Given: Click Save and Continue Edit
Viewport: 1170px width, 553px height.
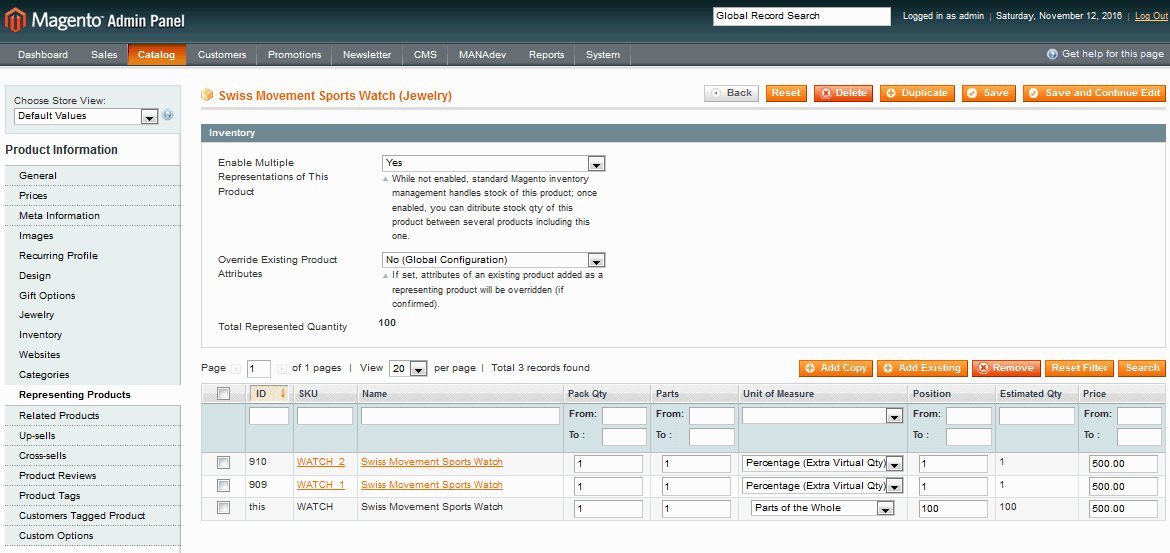Looking at the screenshot, I should click(1094, 93).
